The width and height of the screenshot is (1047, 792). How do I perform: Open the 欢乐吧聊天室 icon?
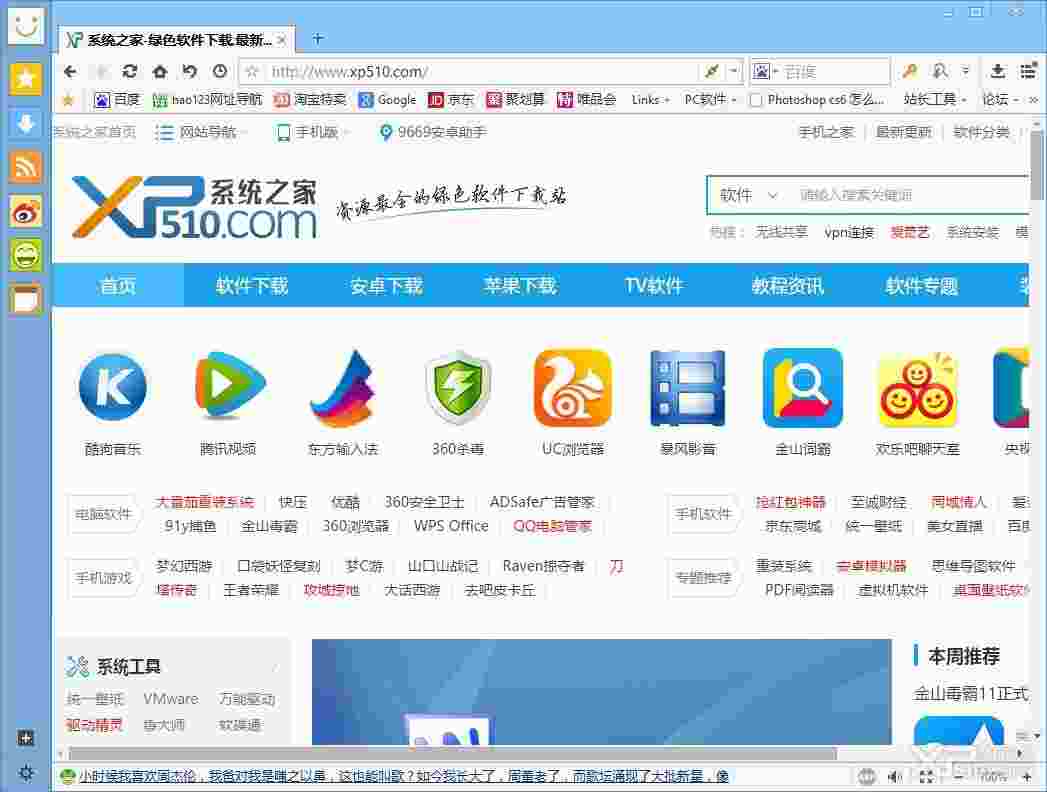(x=917, y=390)
